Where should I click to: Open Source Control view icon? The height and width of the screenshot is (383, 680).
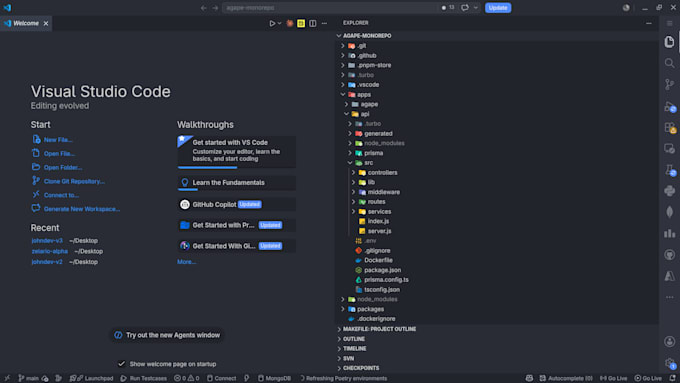click(x=669, y=85)
